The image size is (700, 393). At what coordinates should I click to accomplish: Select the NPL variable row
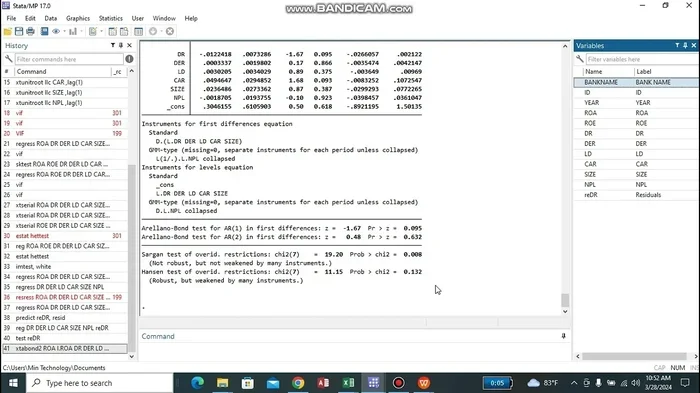point(637,184)
